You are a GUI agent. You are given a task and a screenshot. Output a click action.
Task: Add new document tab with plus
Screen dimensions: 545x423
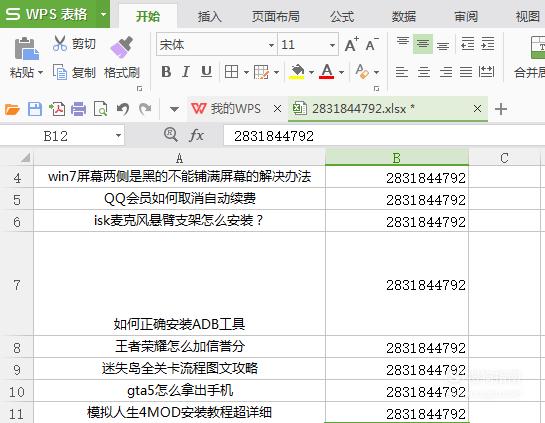501,109
